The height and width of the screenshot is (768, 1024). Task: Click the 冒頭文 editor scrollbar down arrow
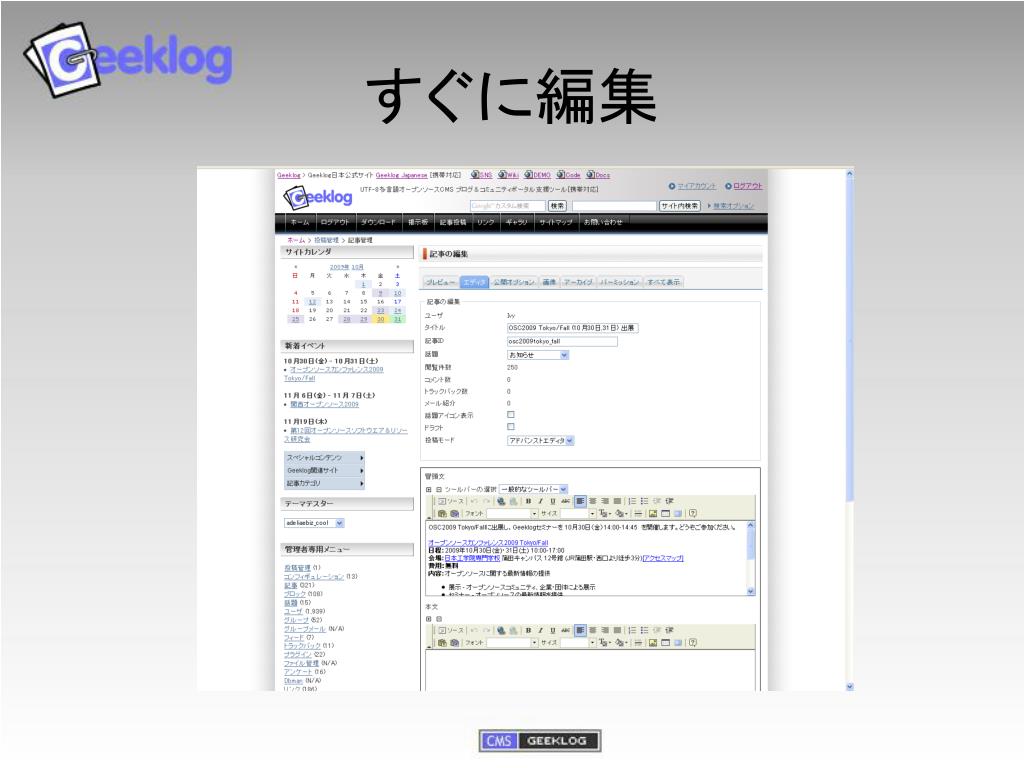pyautogui.click(x=750, y=591)
